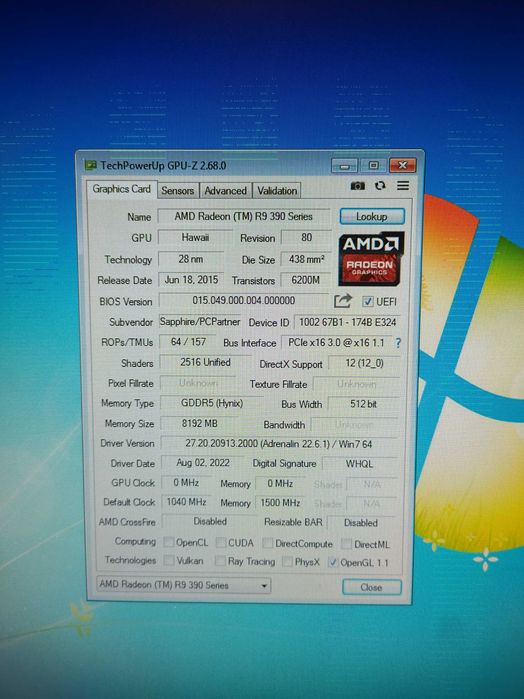Click the Close button at bottom
Screen dimensions: 524x699
[x=371, y=587]
